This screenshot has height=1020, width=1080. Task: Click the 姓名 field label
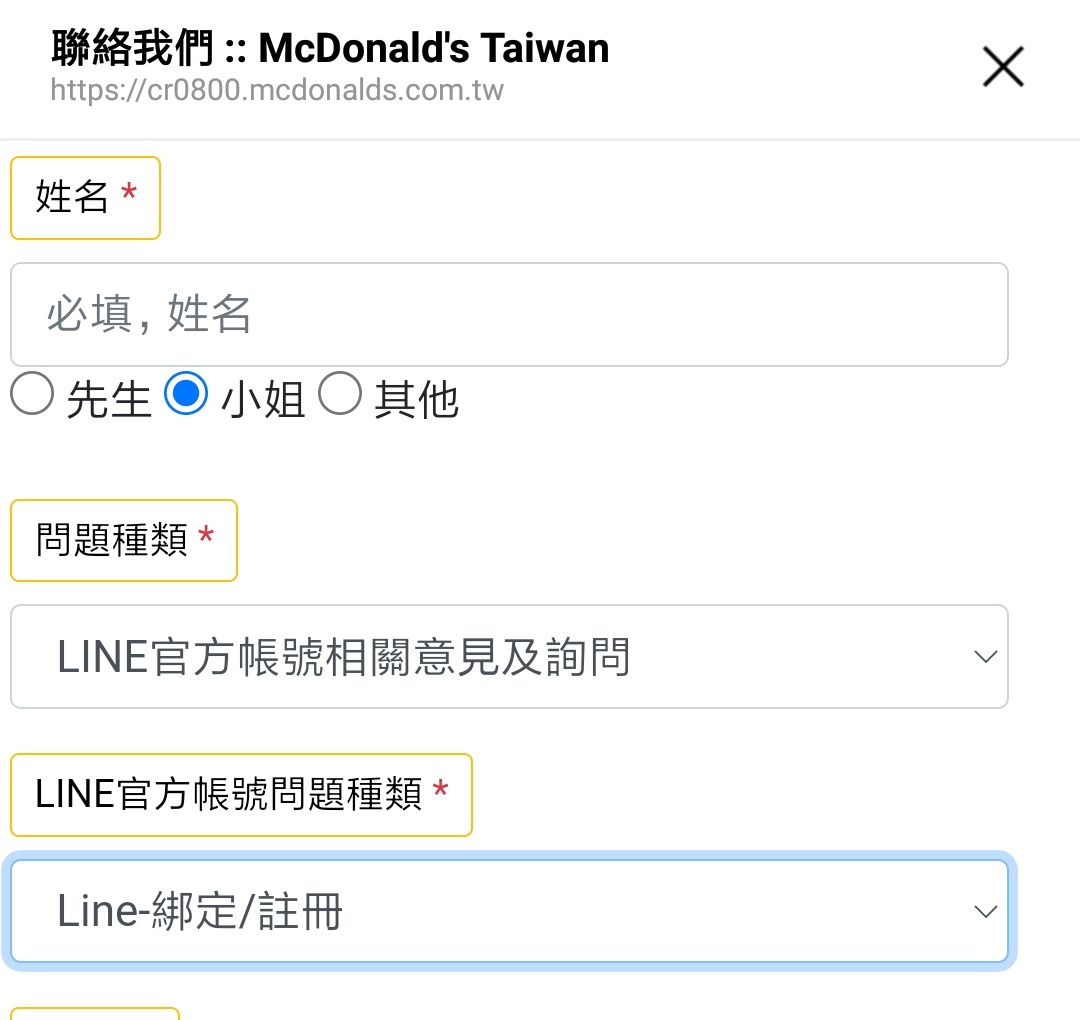pos(72,197)
